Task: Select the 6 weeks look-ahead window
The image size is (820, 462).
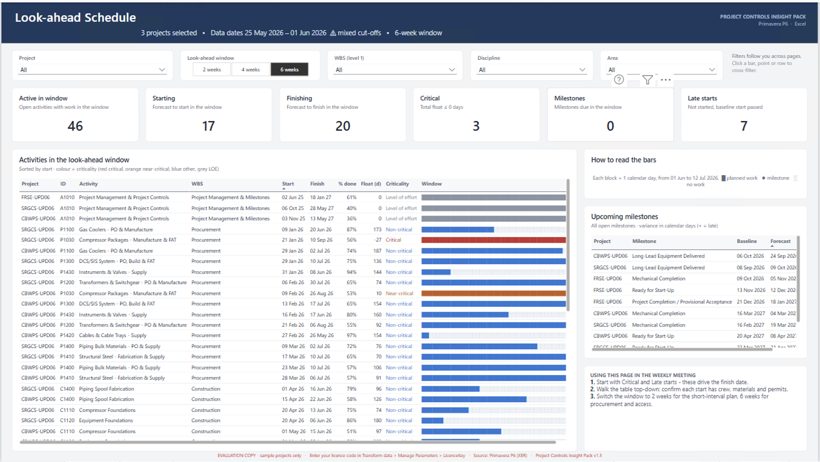Action: coord(289,69)
